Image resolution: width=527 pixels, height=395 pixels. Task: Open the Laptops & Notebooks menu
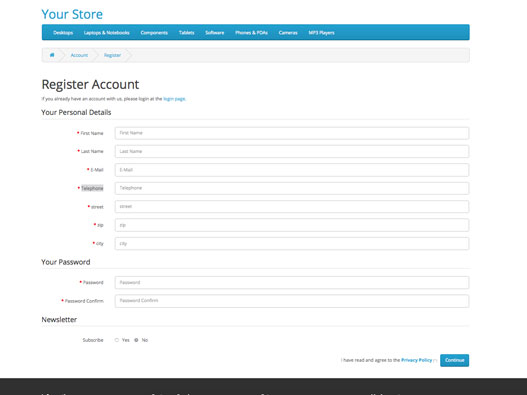click(x=107, y=33)
